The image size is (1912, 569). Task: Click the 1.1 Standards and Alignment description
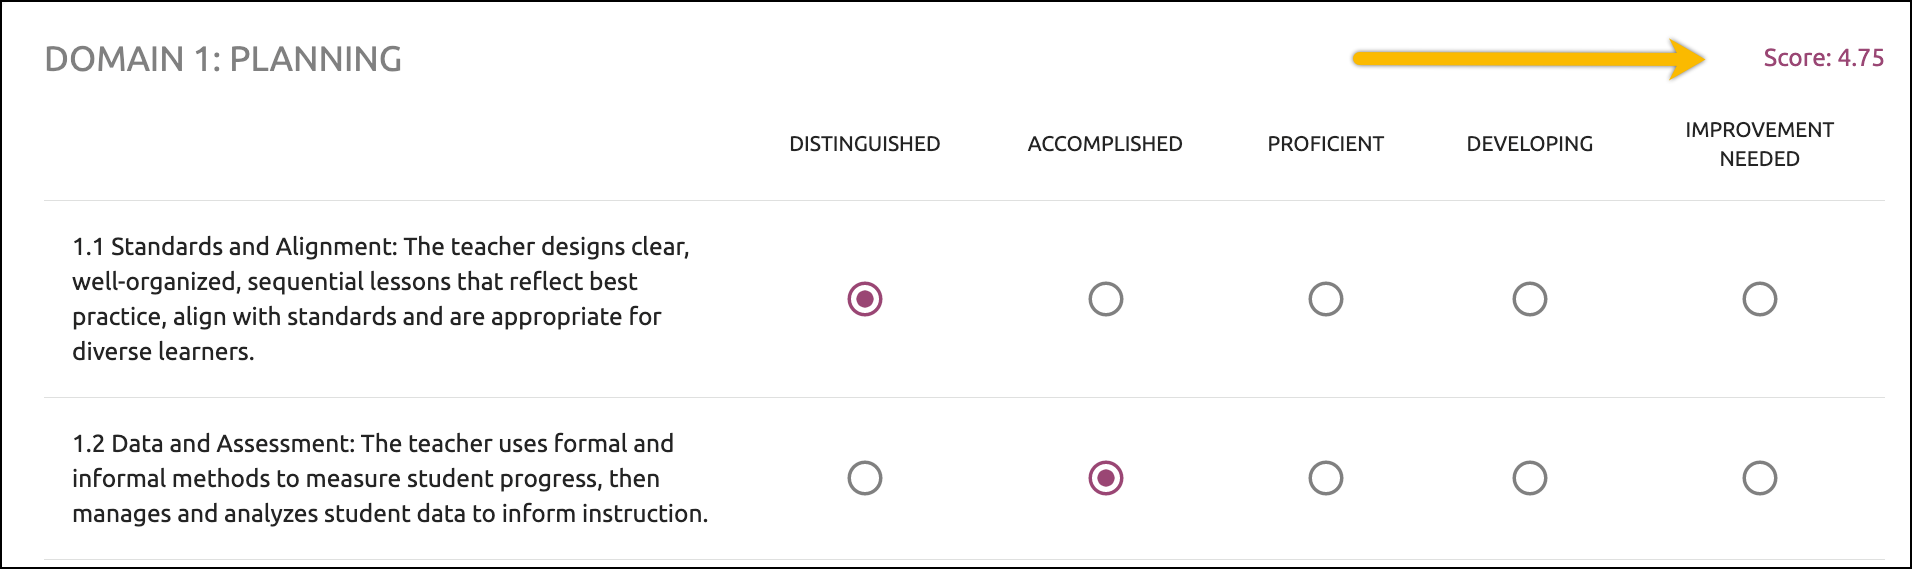[381, 299]
